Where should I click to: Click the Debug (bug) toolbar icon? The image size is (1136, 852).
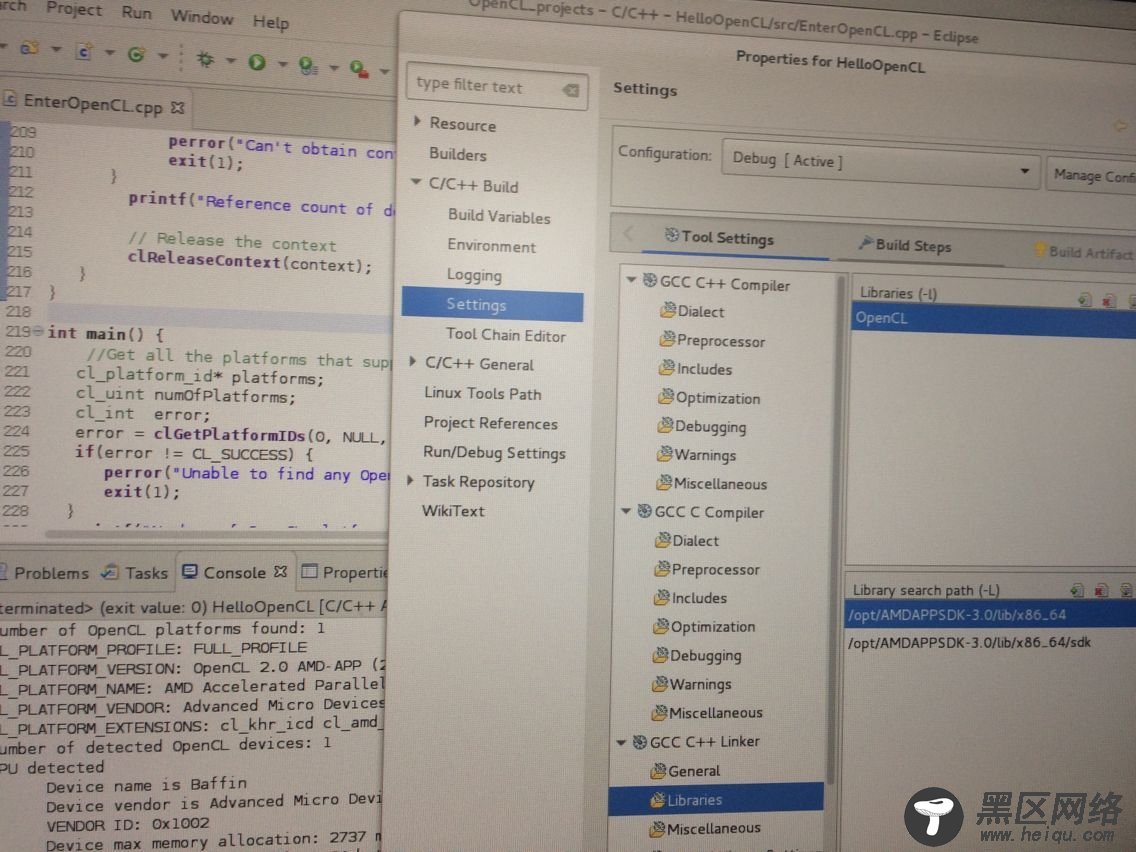(206, 59)
